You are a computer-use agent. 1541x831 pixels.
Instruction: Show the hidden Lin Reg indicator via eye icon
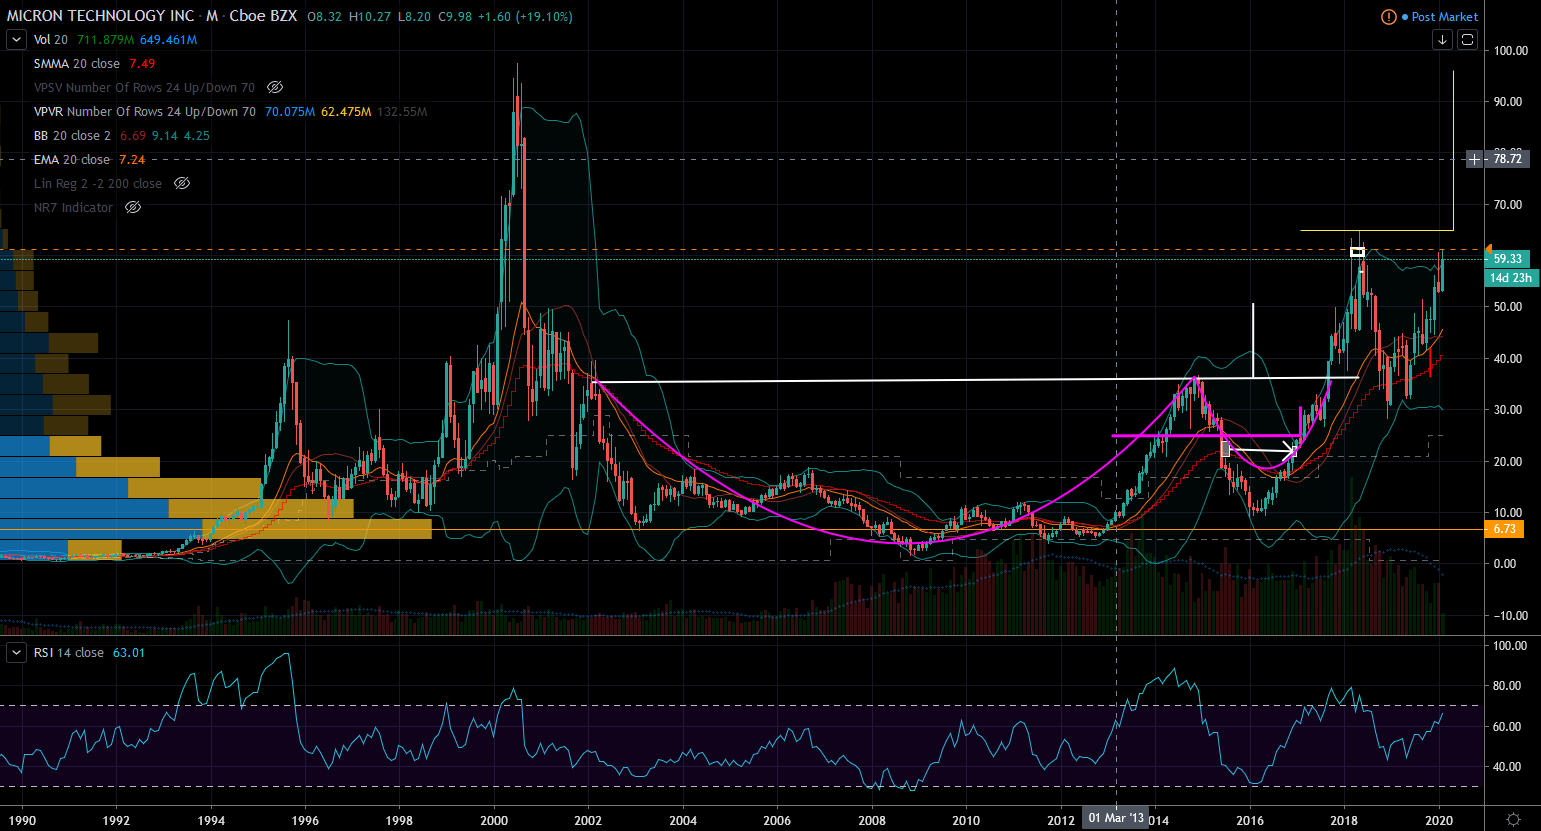tap(182, 184)
